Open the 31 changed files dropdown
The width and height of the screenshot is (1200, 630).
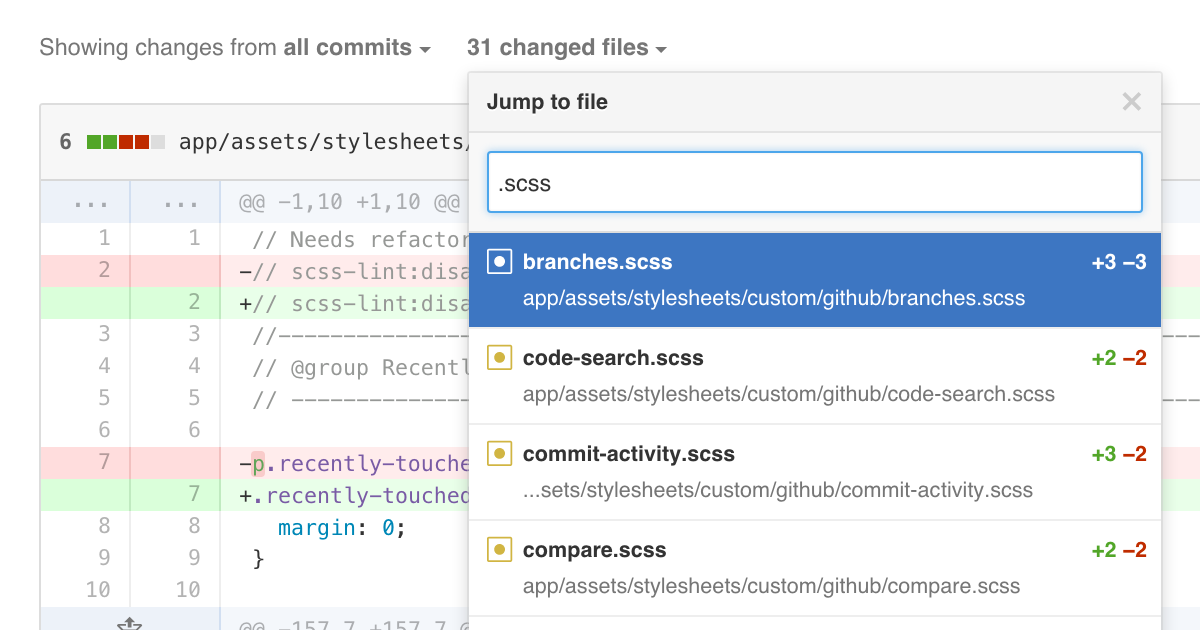(x=567, y=47)
